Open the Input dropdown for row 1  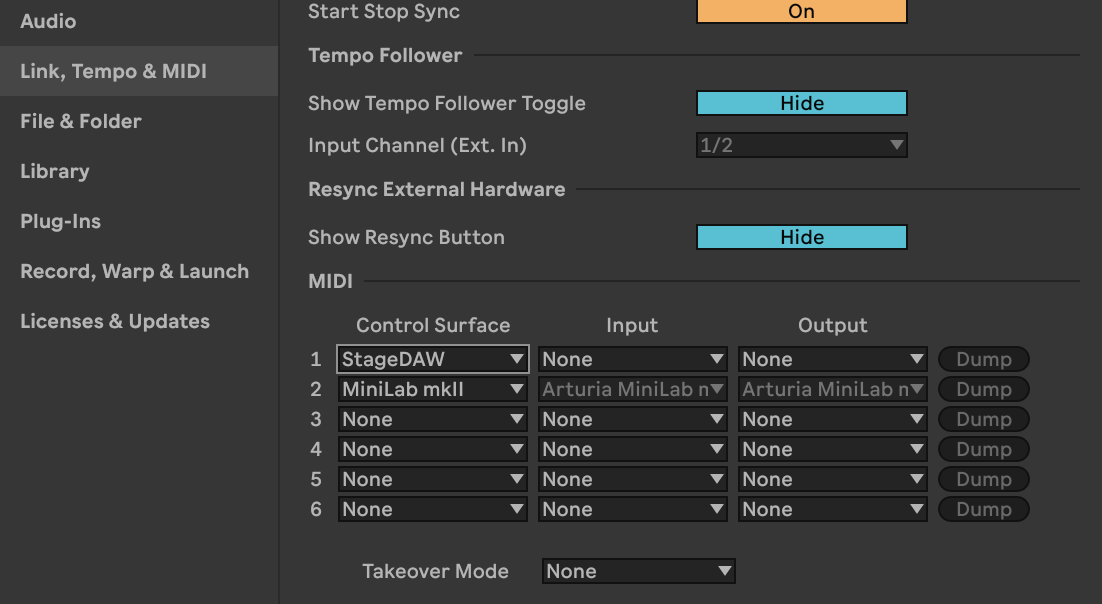(x=633, y=359)
